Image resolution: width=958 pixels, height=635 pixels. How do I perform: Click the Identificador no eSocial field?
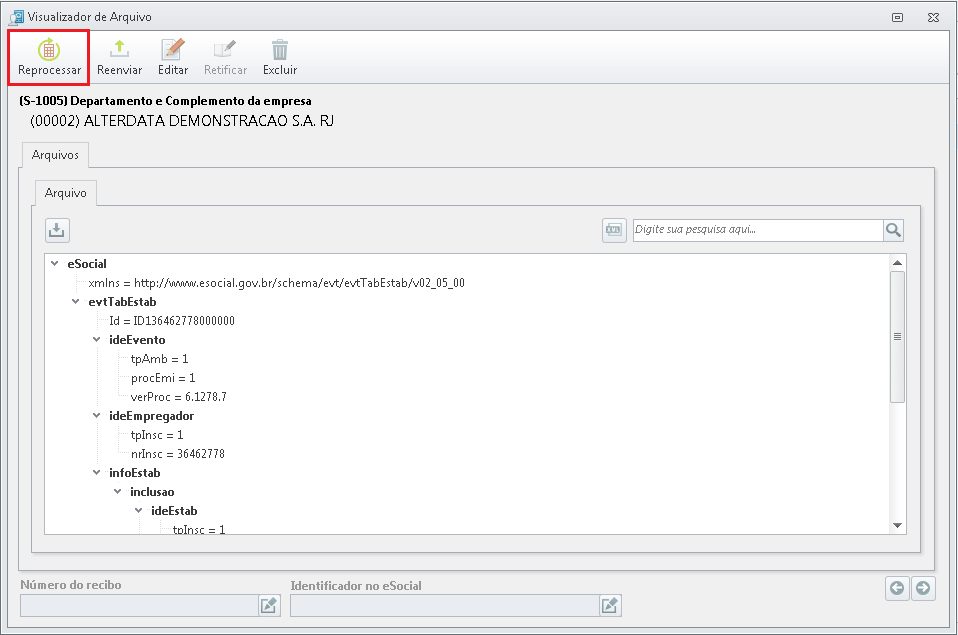pos(445,606)
